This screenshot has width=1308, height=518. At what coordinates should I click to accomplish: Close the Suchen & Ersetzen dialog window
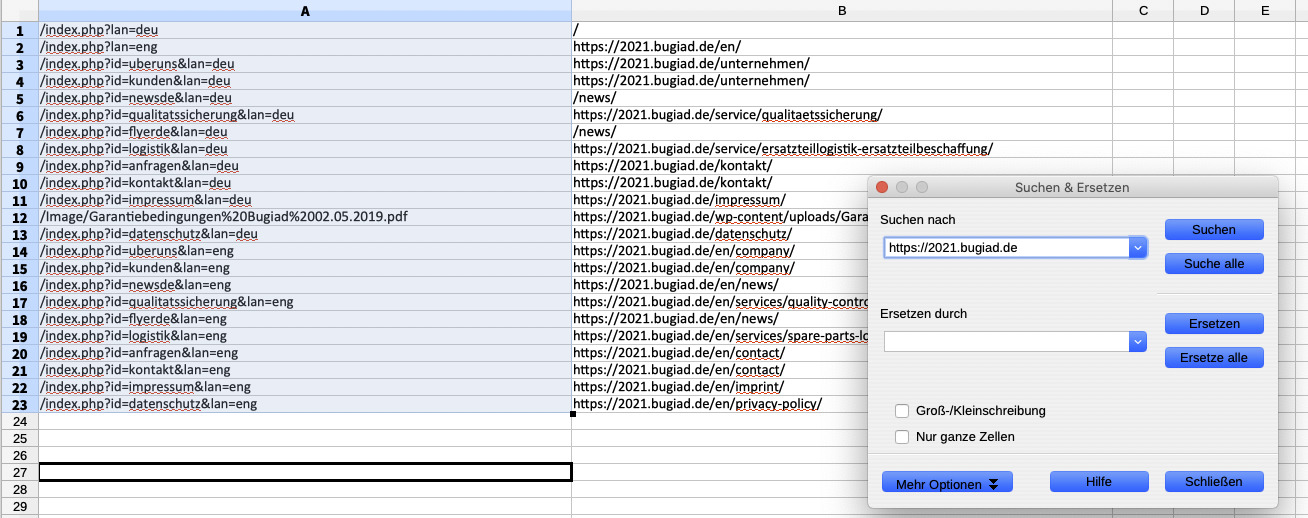pos(882,188)
